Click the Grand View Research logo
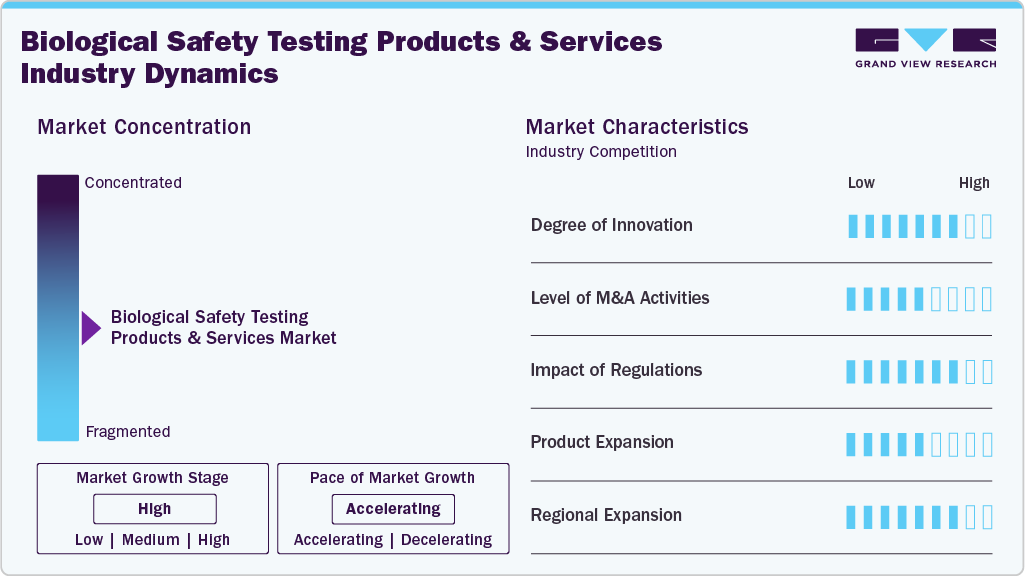This screenshot has height=576, width=1025. [x=925, y=47]
